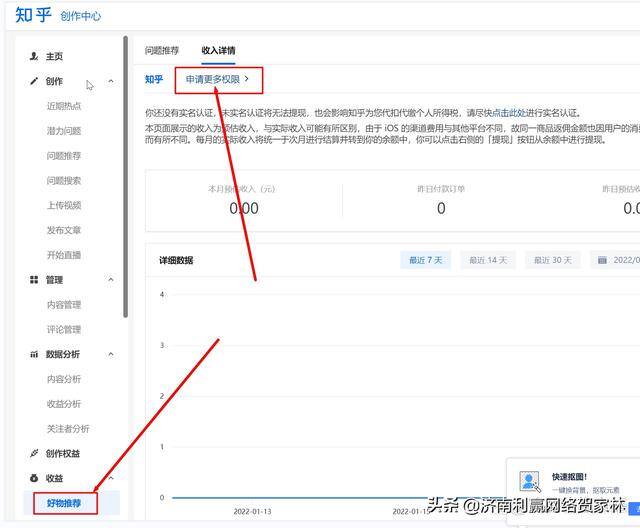Viewport: 640px width, 528px height.
Task: Click the 数据分析 chart icon
Action: (34, 354)
